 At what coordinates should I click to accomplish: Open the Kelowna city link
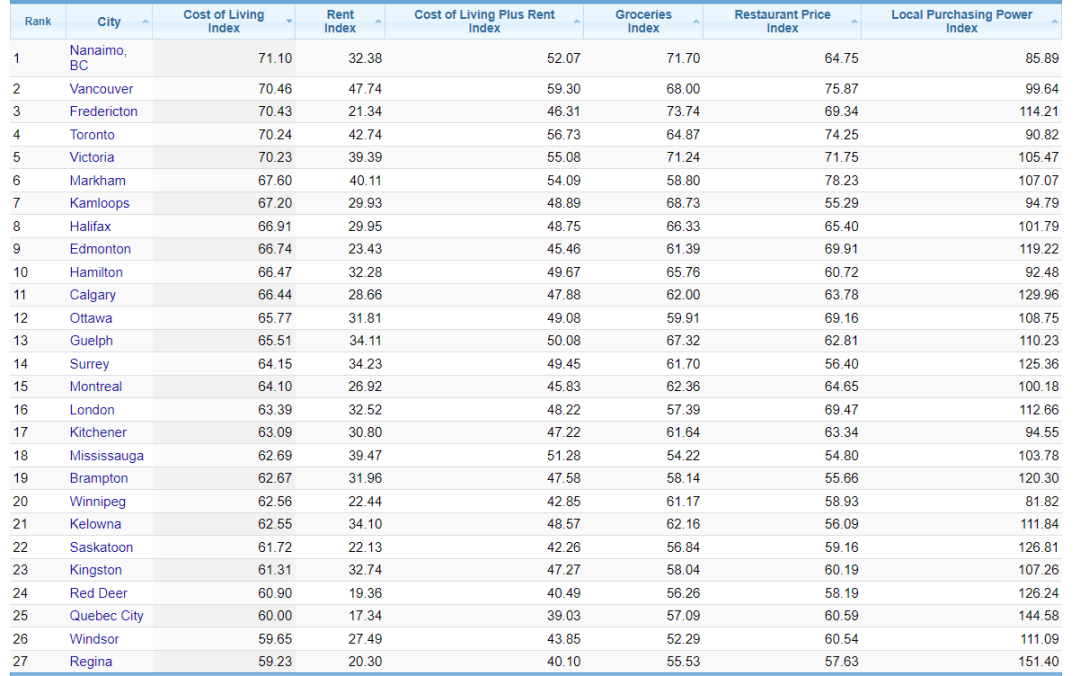click(95, 524)
